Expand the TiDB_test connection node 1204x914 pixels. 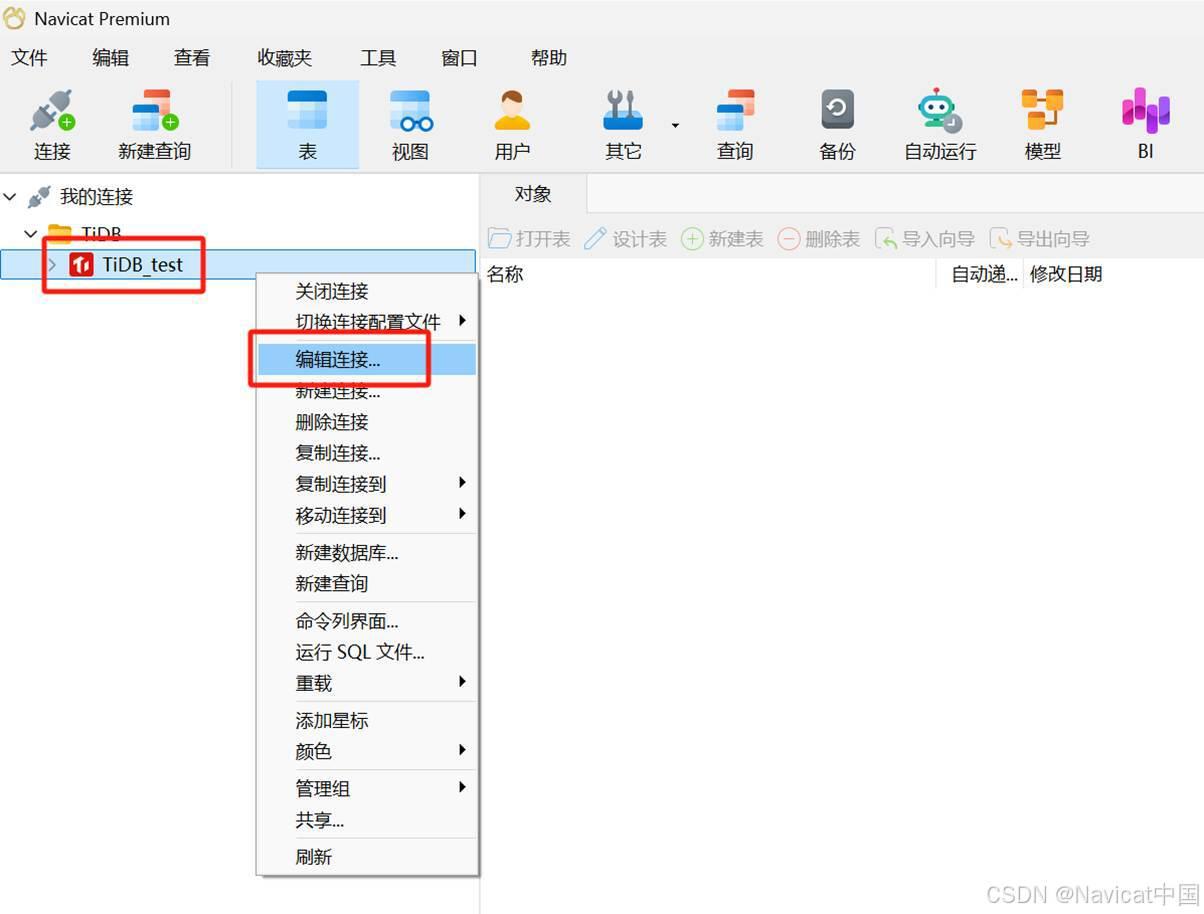[x=50, y=264]
